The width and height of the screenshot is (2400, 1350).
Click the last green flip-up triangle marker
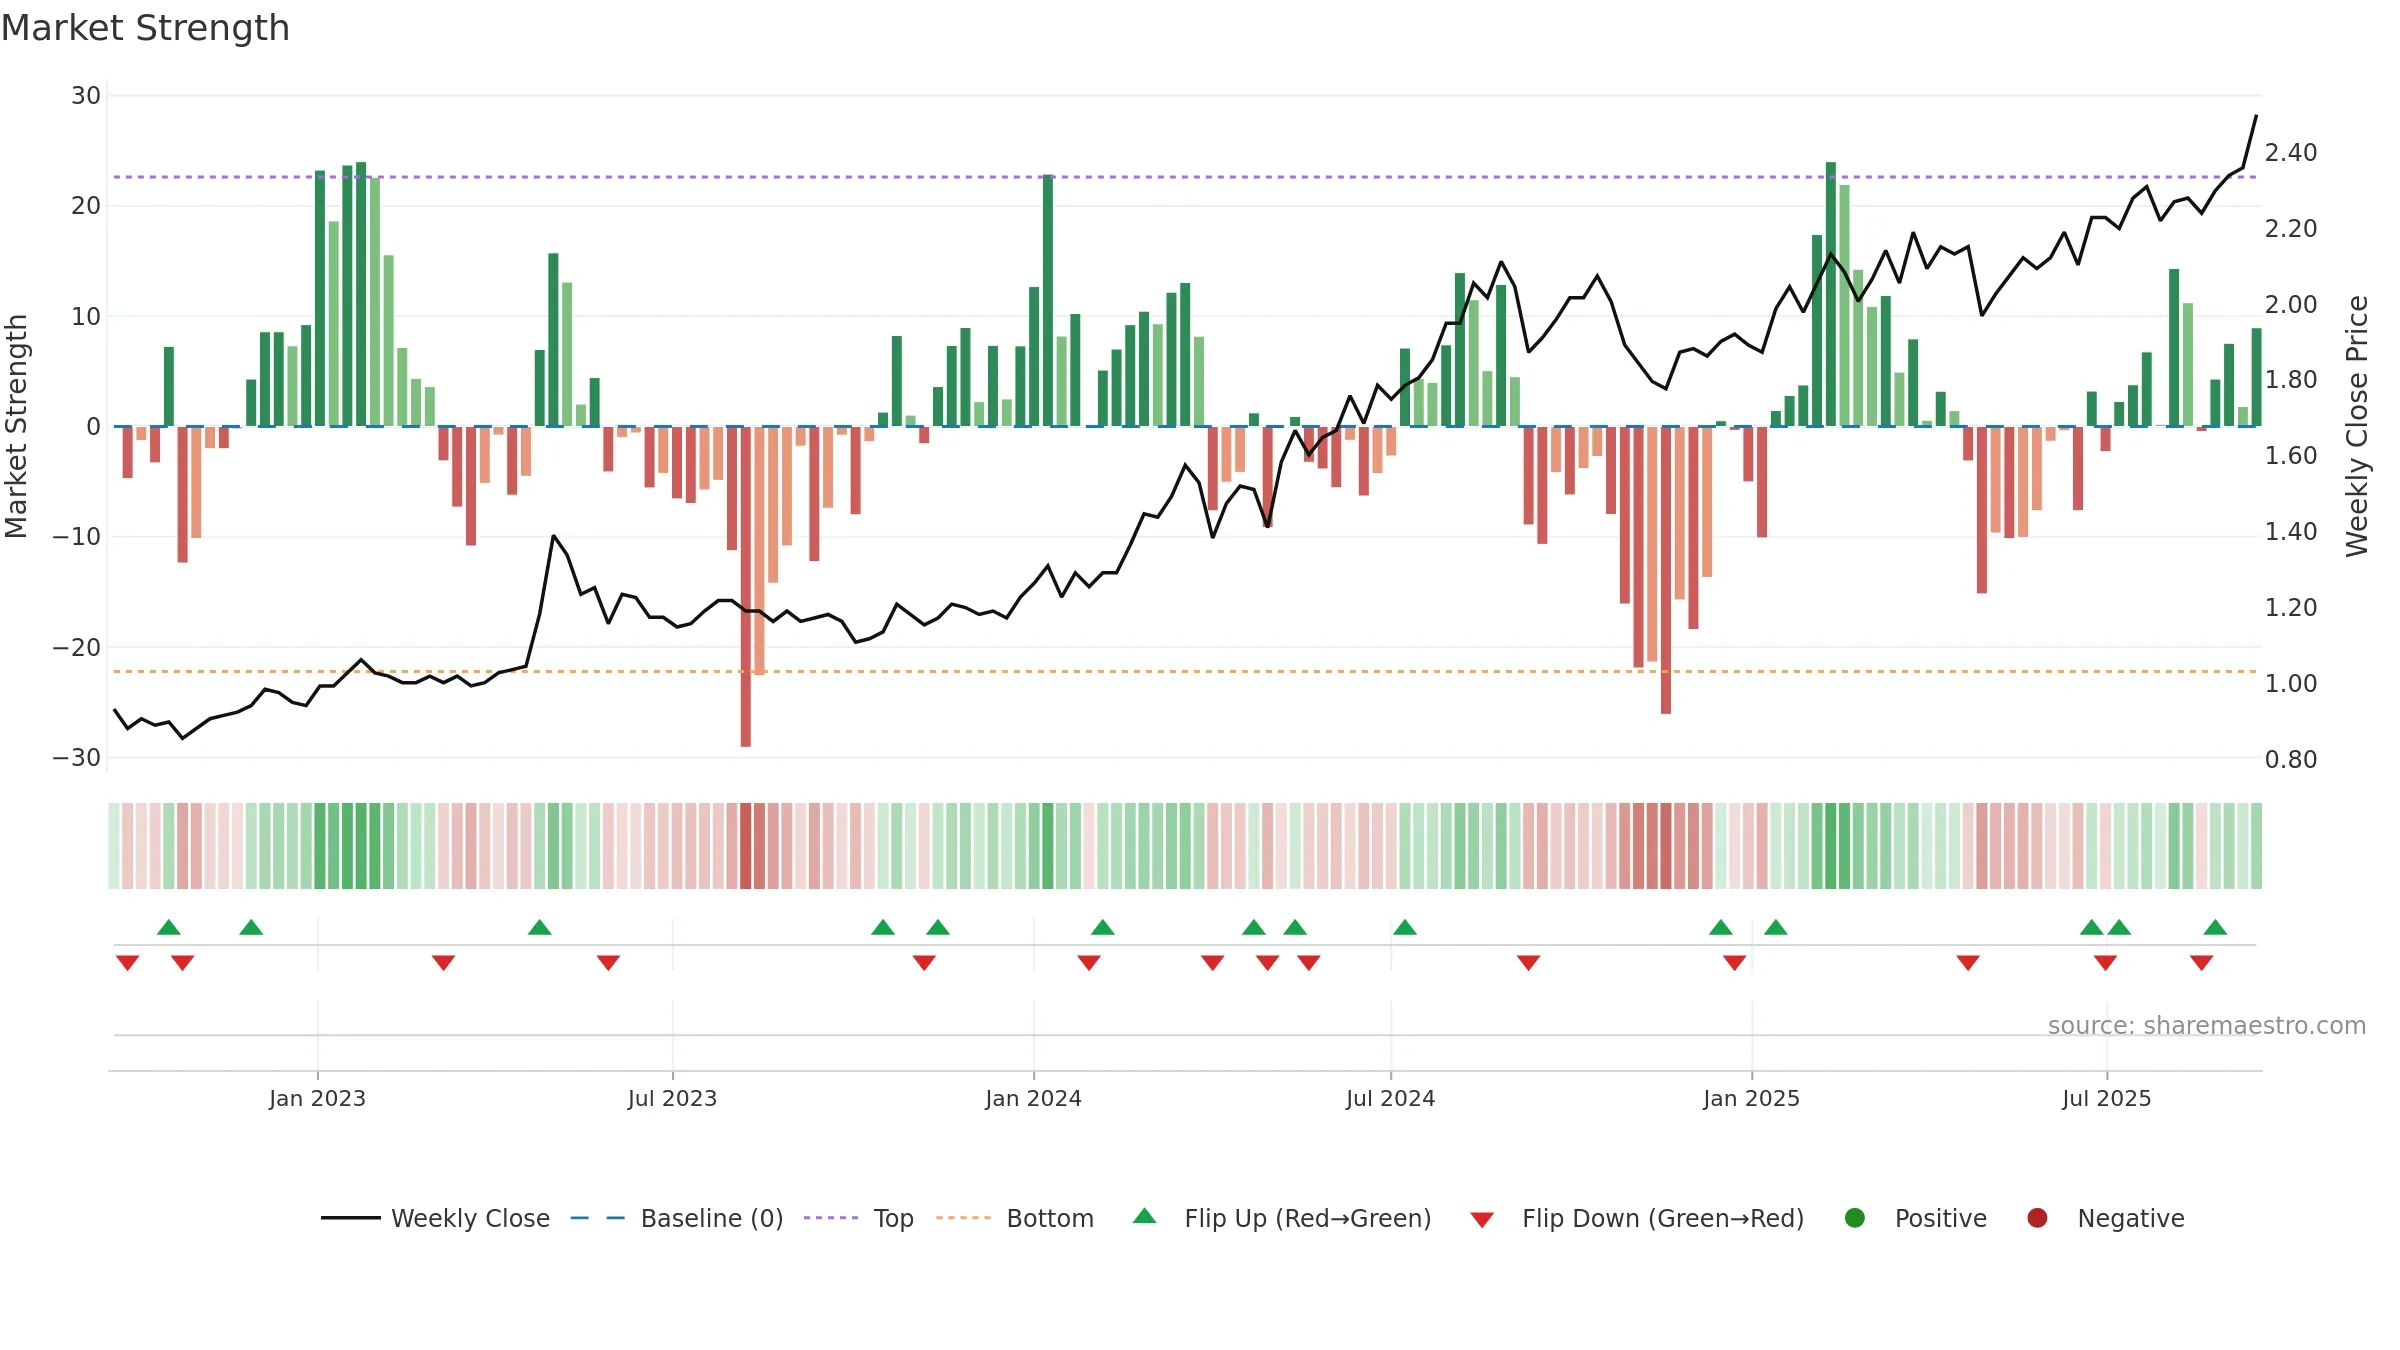click(x=2215, y=927)
